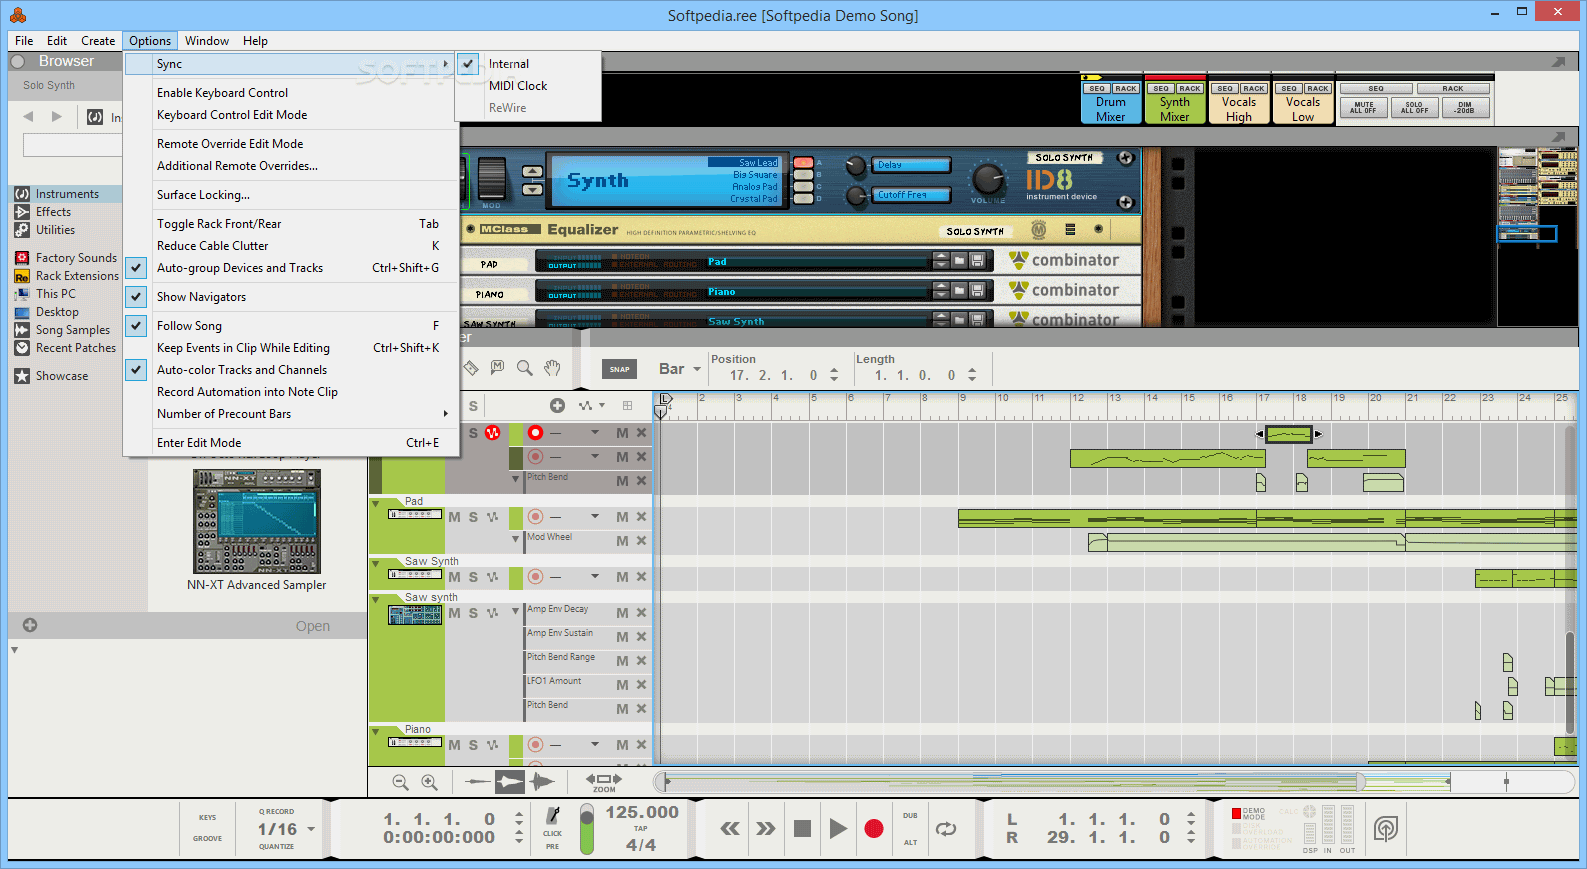
Task: Collapse the Piano track triangle
Action: [x=376, y=731]
